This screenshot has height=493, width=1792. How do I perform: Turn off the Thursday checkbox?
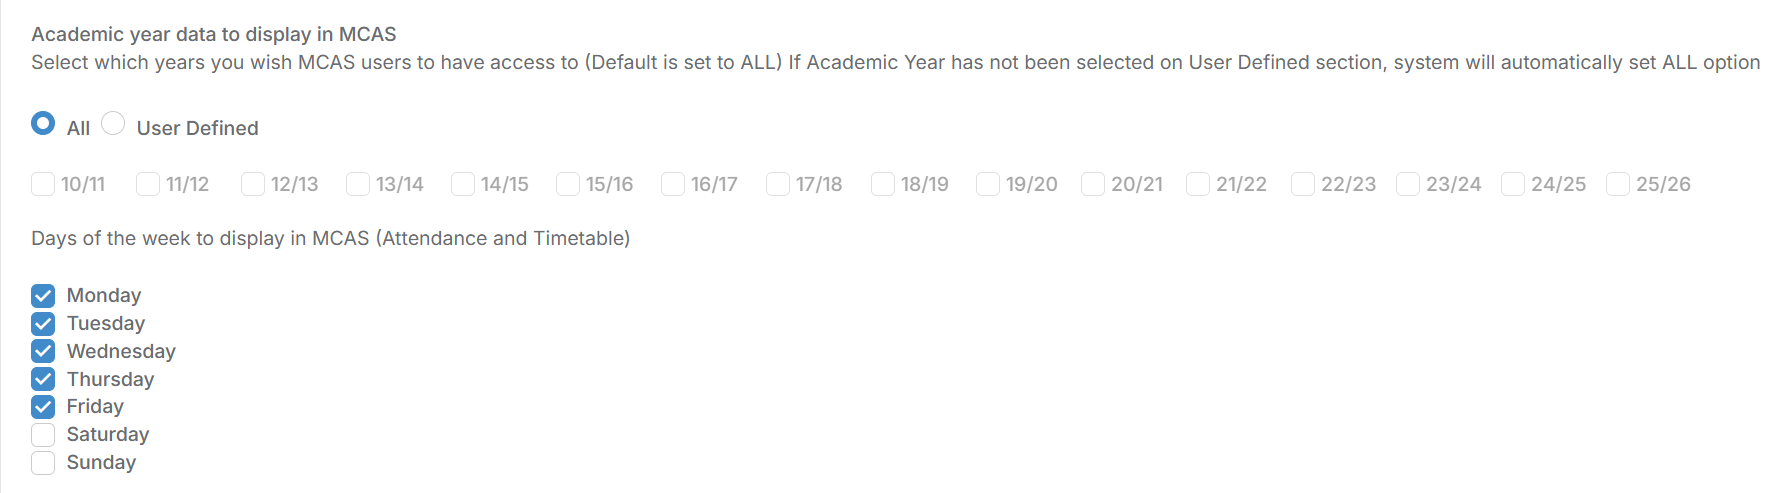pyautogui.click(x=43, y=379)
